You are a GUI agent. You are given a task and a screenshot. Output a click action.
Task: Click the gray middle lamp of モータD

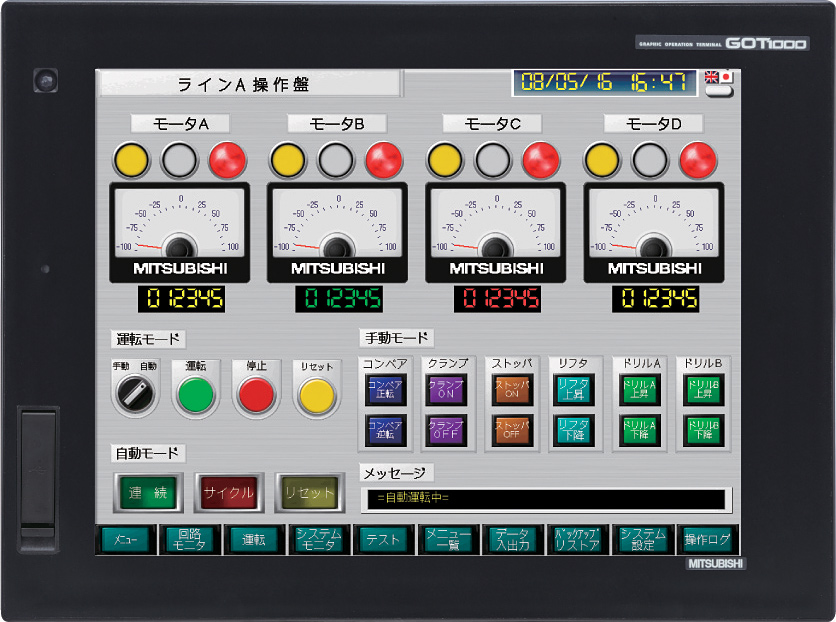pyautogui.click(x=651, y=158)
